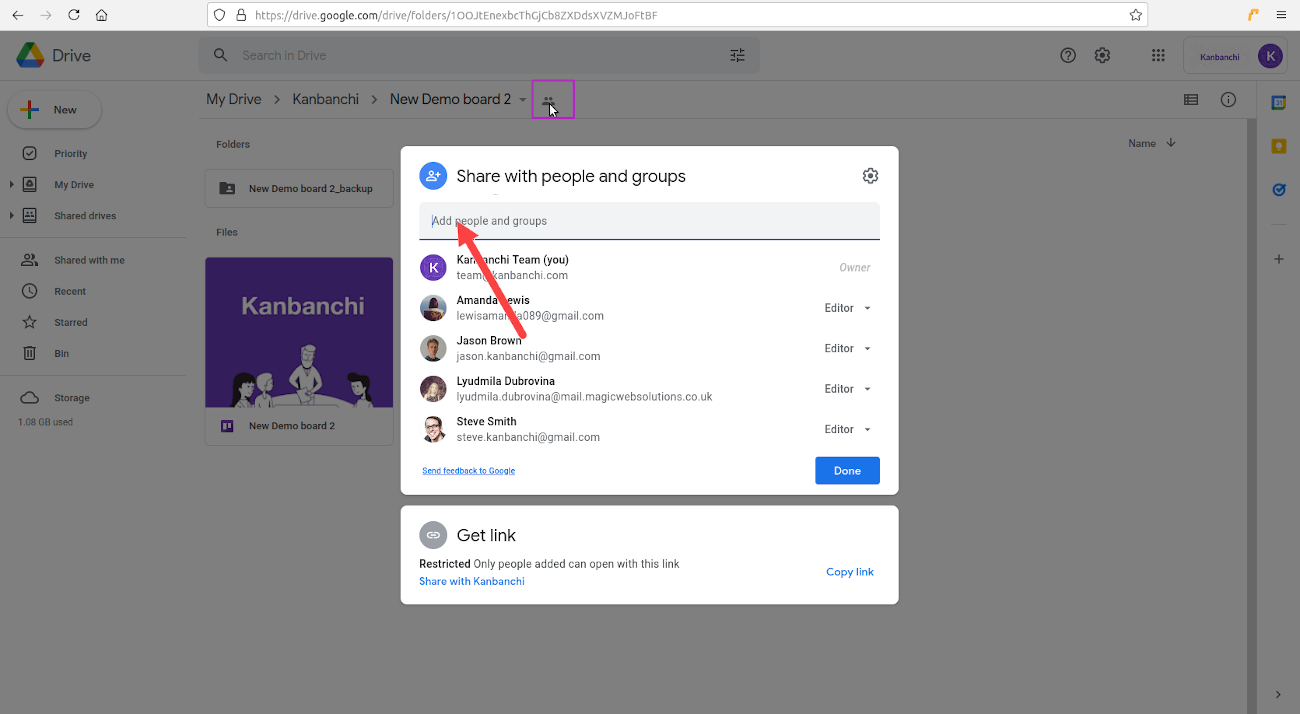This screenshot has height=714, width=1300.
Task: Open the Drive help question mark
Action: click(x=1068, y=55)
